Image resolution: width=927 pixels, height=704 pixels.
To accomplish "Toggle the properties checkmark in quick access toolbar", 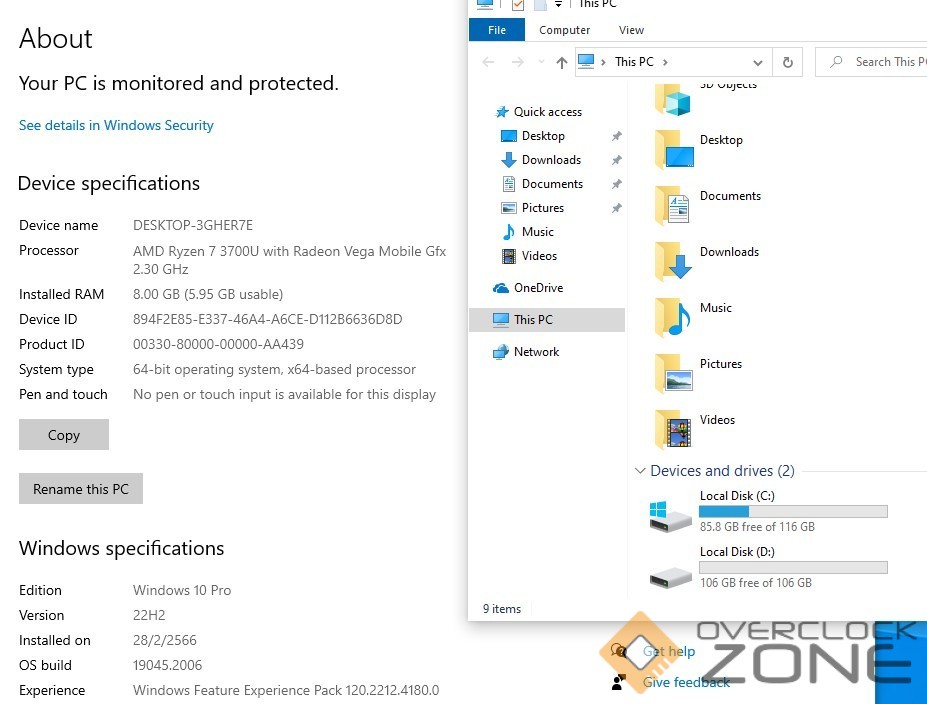I will click(518, 5).
